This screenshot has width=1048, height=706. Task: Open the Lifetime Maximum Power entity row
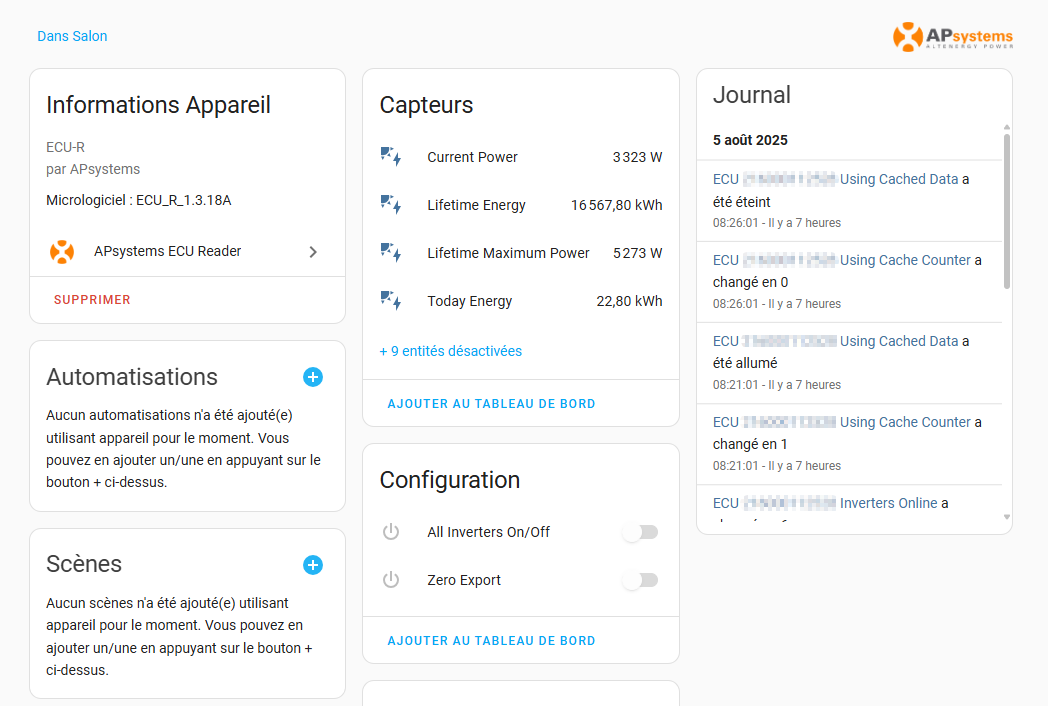pyautogui.click(x=521, y=253)
